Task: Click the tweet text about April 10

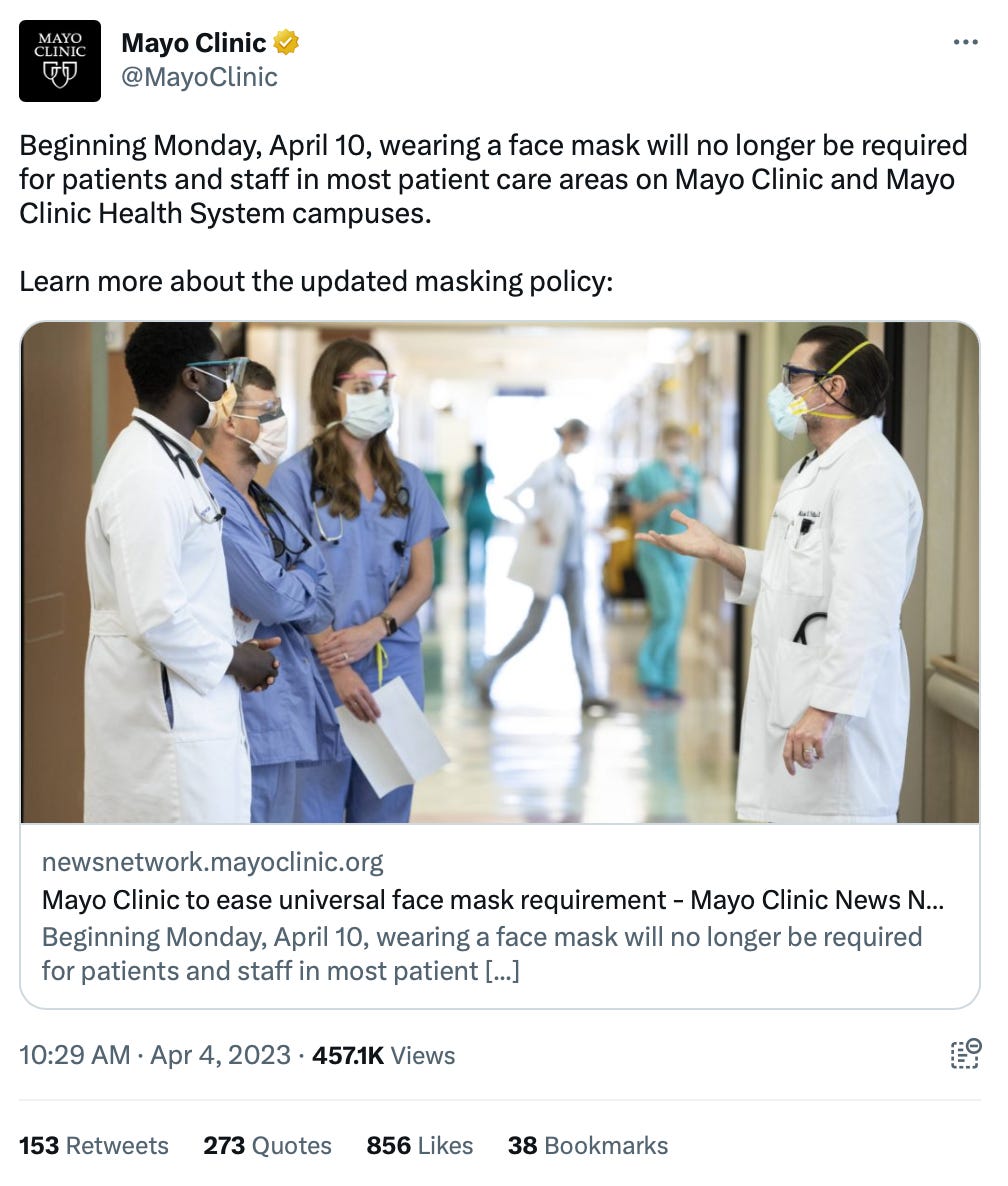Action: [x=493, y=179]
